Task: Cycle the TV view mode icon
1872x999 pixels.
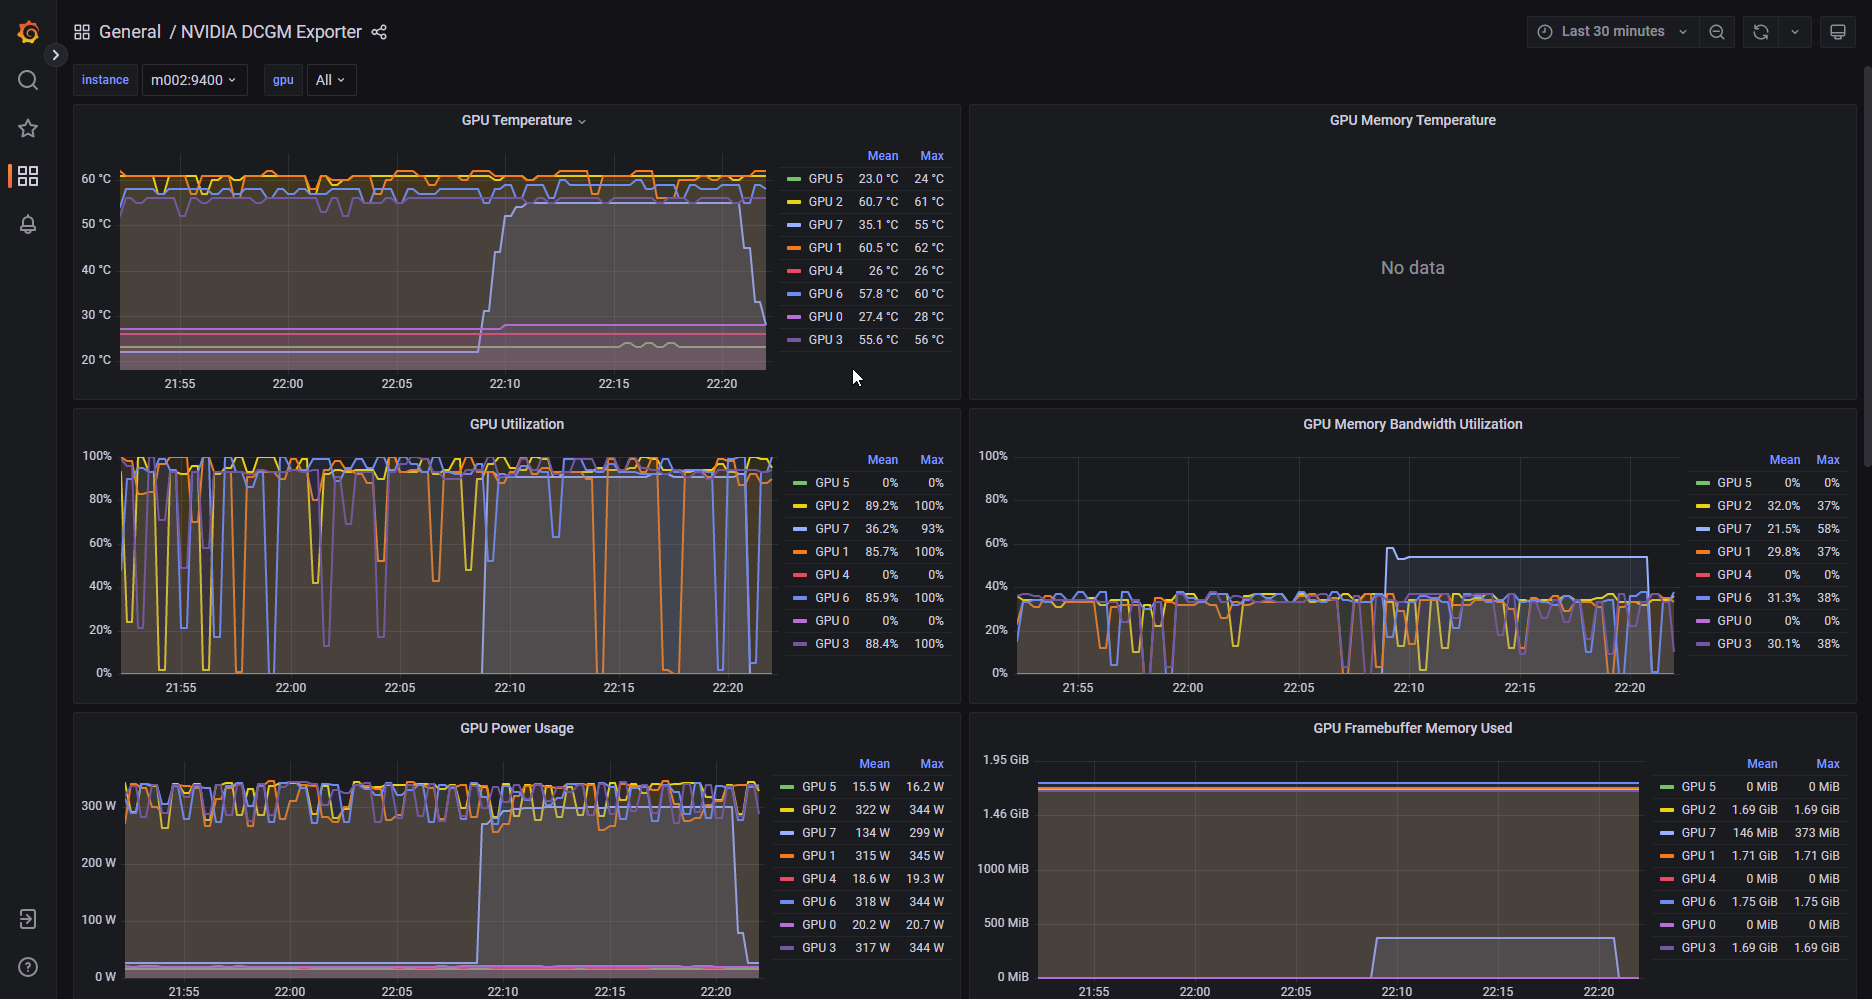Action: (x=1838, y=32)
